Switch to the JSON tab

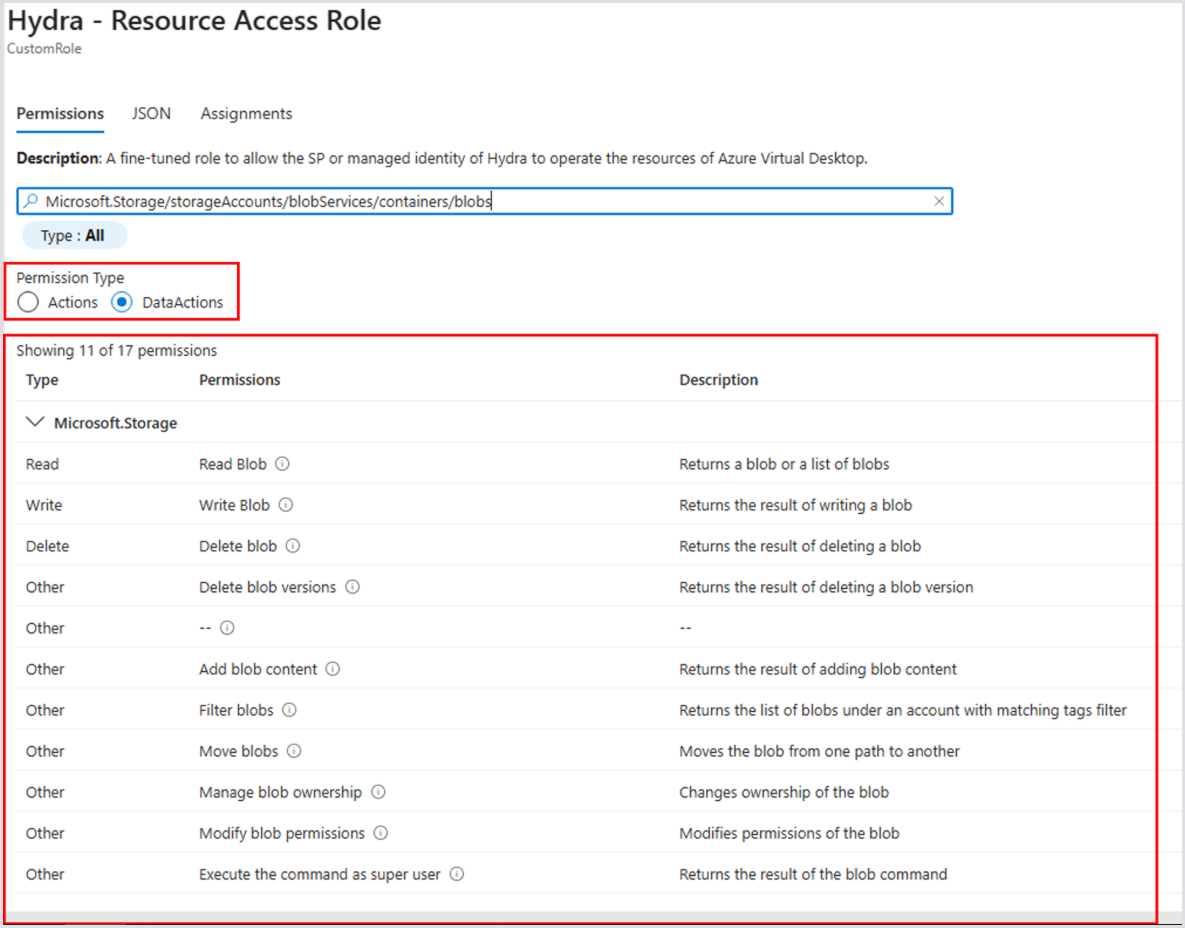click(x=151, y=113)
